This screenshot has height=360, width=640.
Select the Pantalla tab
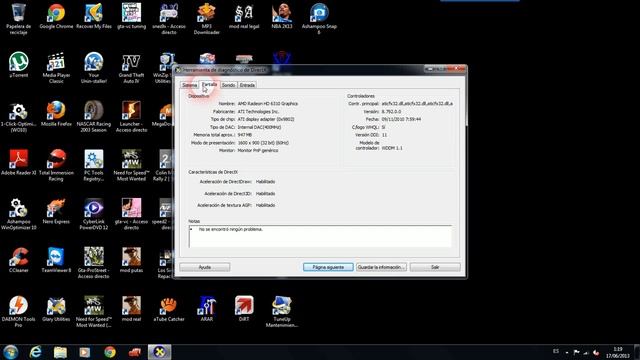[x=209, y=84]
